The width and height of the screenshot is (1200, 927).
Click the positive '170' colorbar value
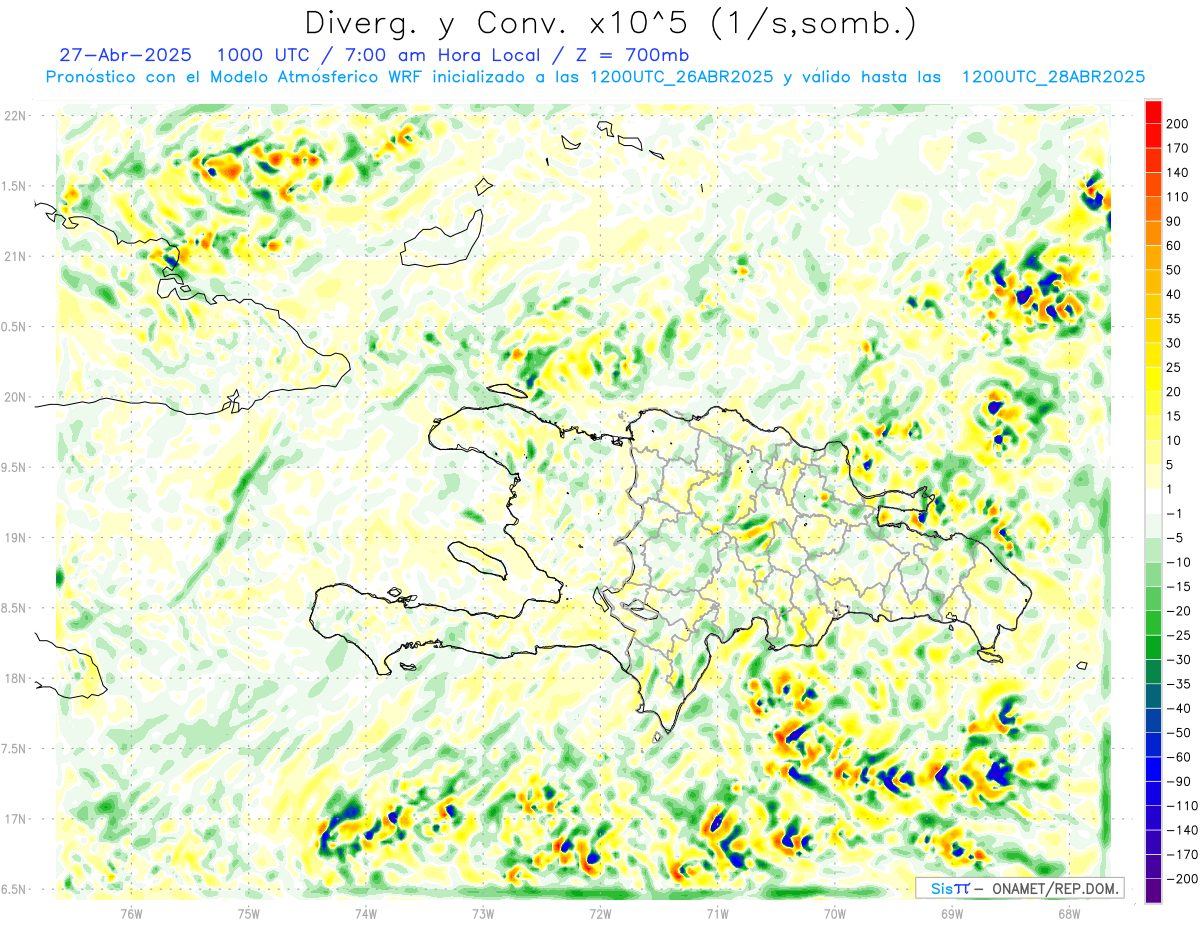[x=1179, y=148]
